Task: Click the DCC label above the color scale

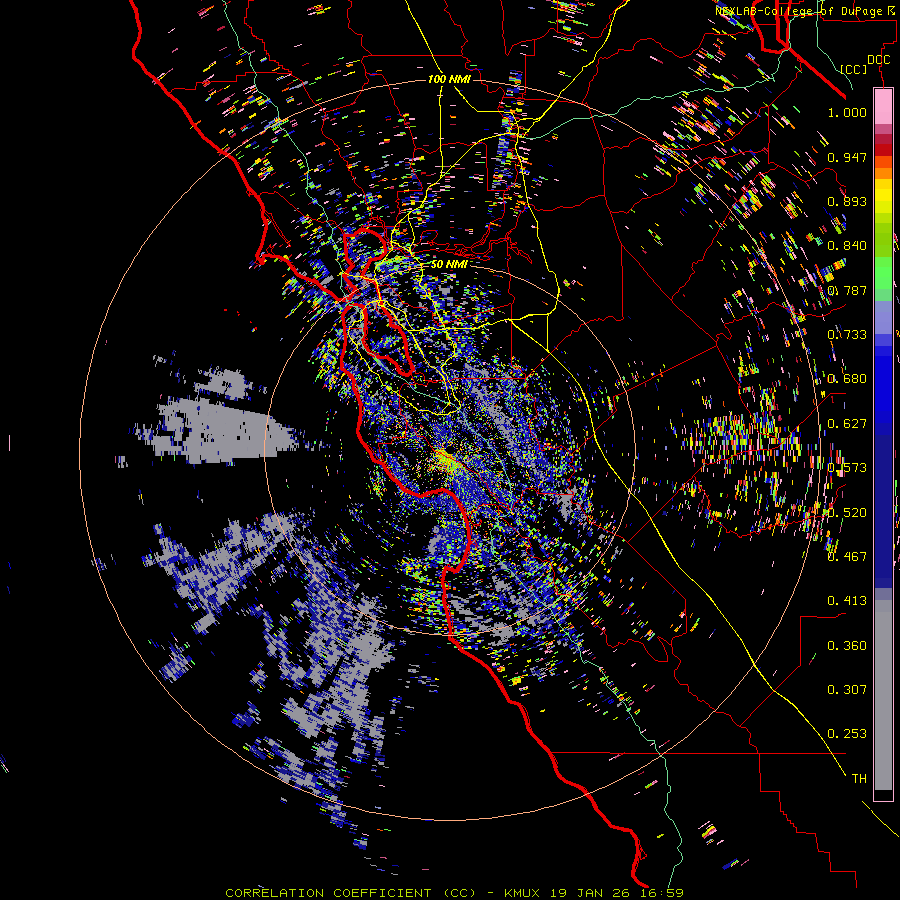Action: (878, 60)
